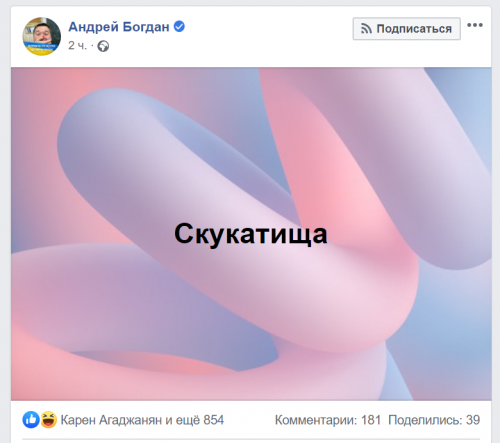Click the blue Like reaction icon
Screen dimensions: 500x443
[x=31, y=420]
